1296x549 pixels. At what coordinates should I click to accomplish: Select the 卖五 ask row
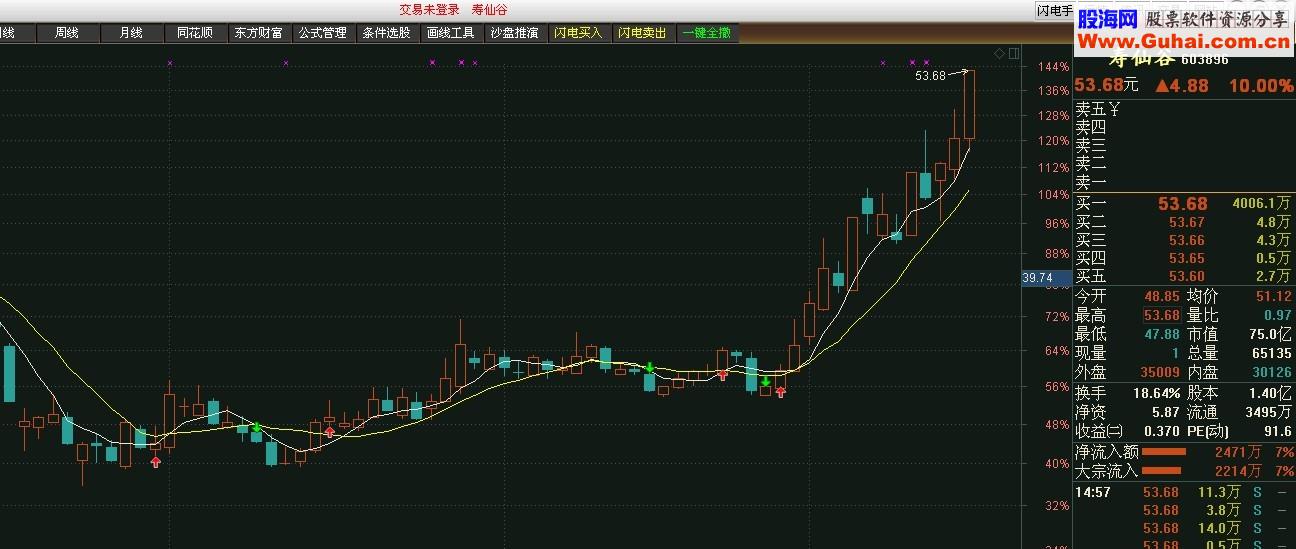pyautogui.click(x=1183, y=109)
